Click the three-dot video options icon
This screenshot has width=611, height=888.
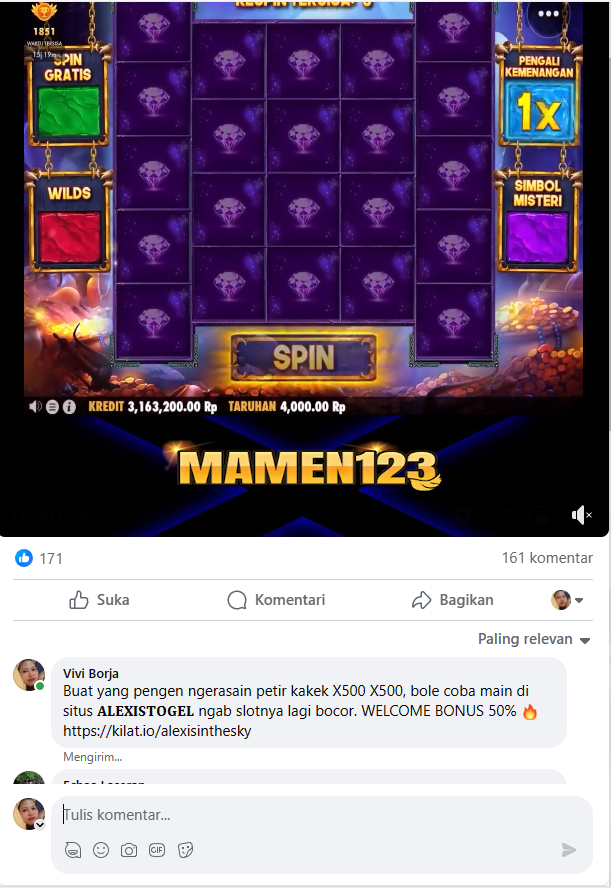(x=548, y=14)
